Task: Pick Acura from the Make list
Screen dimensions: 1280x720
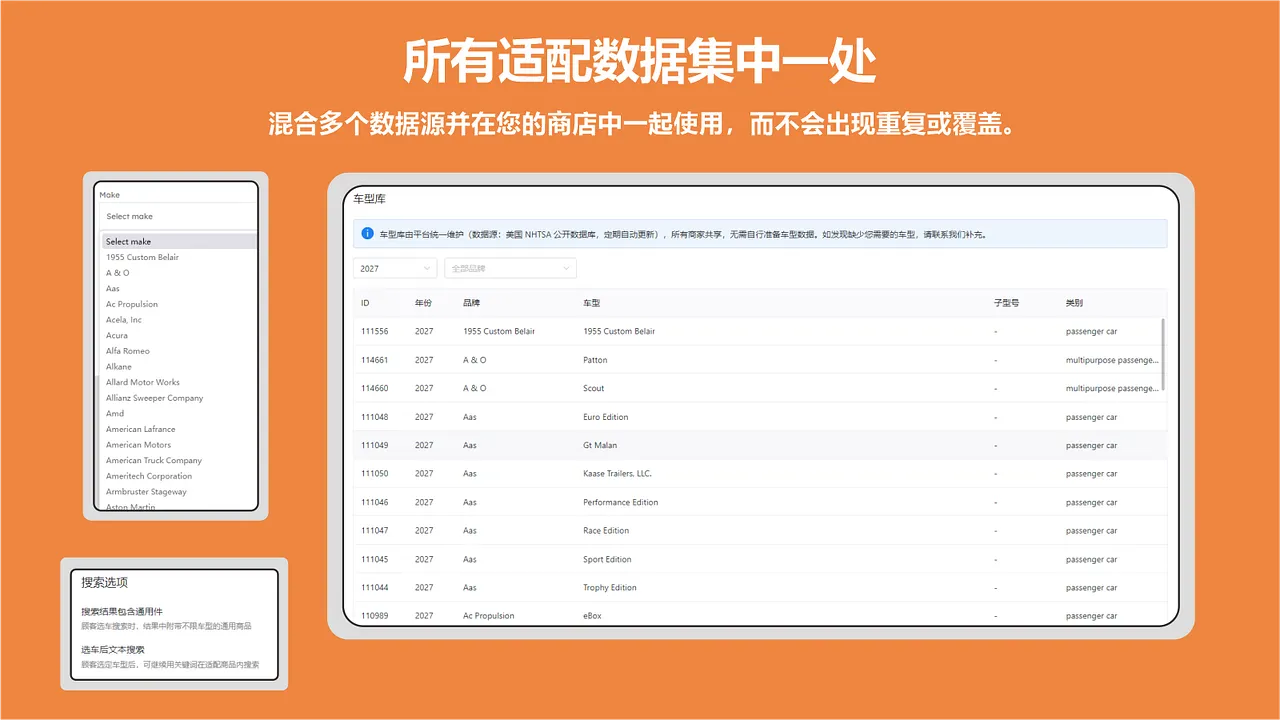Action: pos(117,336)
